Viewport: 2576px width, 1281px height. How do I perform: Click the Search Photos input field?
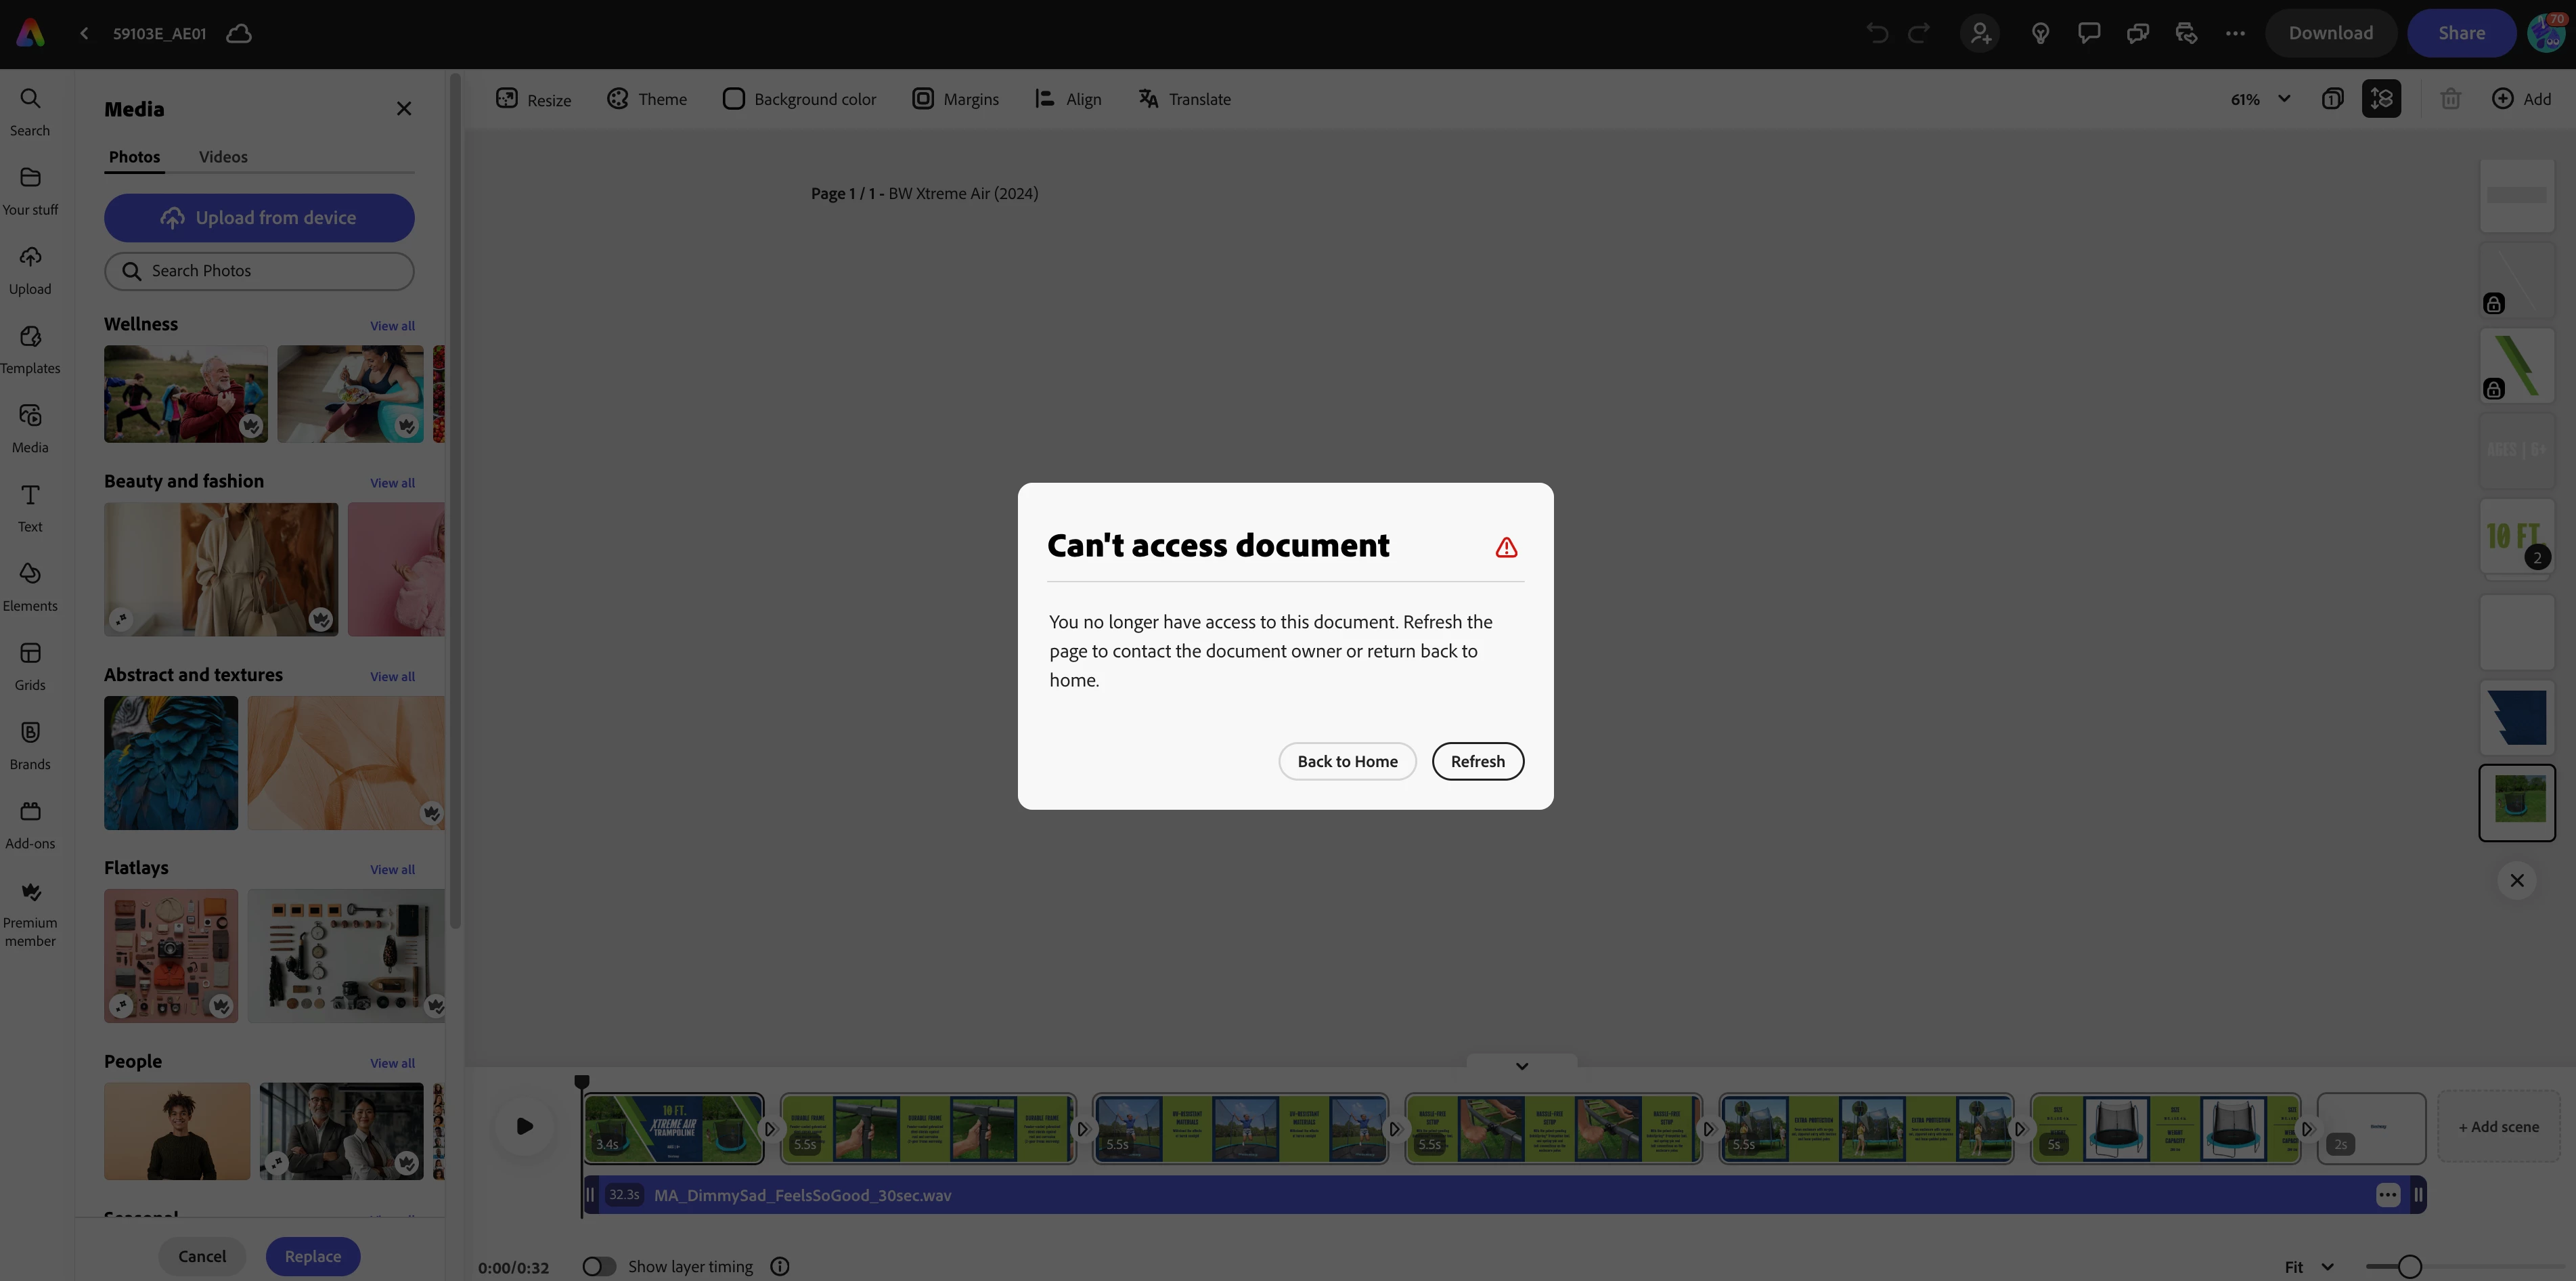tap(260, 271)
